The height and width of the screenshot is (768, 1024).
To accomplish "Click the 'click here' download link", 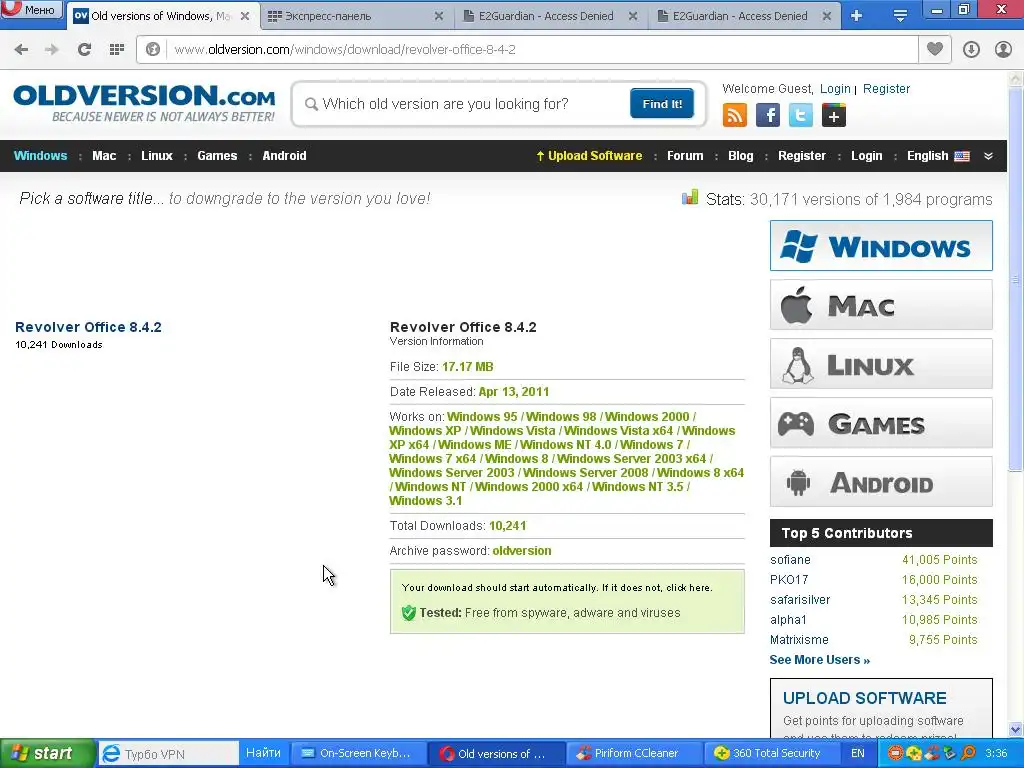I will (688, 588).
